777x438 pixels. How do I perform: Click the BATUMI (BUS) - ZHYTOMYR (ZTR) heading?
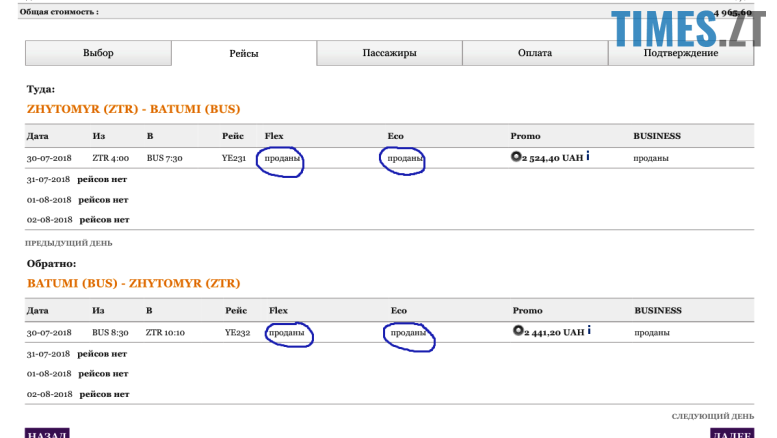[133, 283]
